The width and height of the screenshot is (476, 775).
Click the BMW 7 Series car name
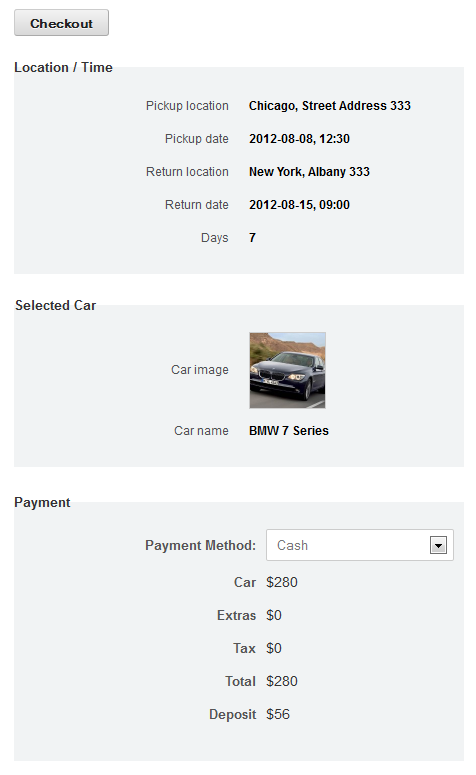coord(289,431)
